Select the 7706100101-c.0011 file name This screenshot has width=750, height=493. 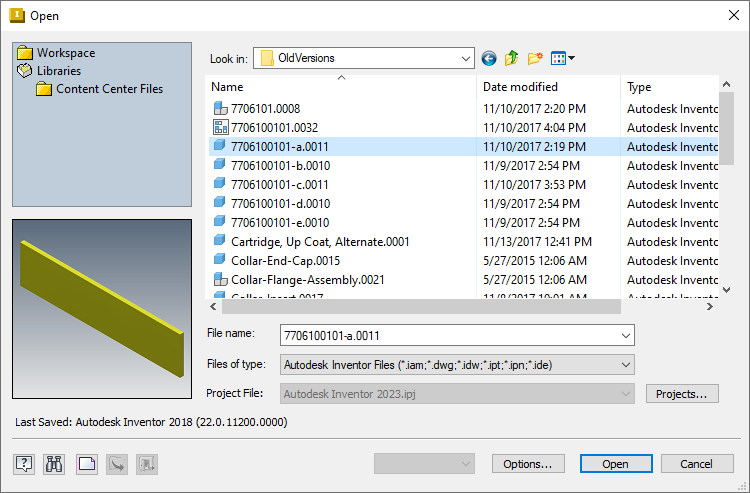pos(280,185)
